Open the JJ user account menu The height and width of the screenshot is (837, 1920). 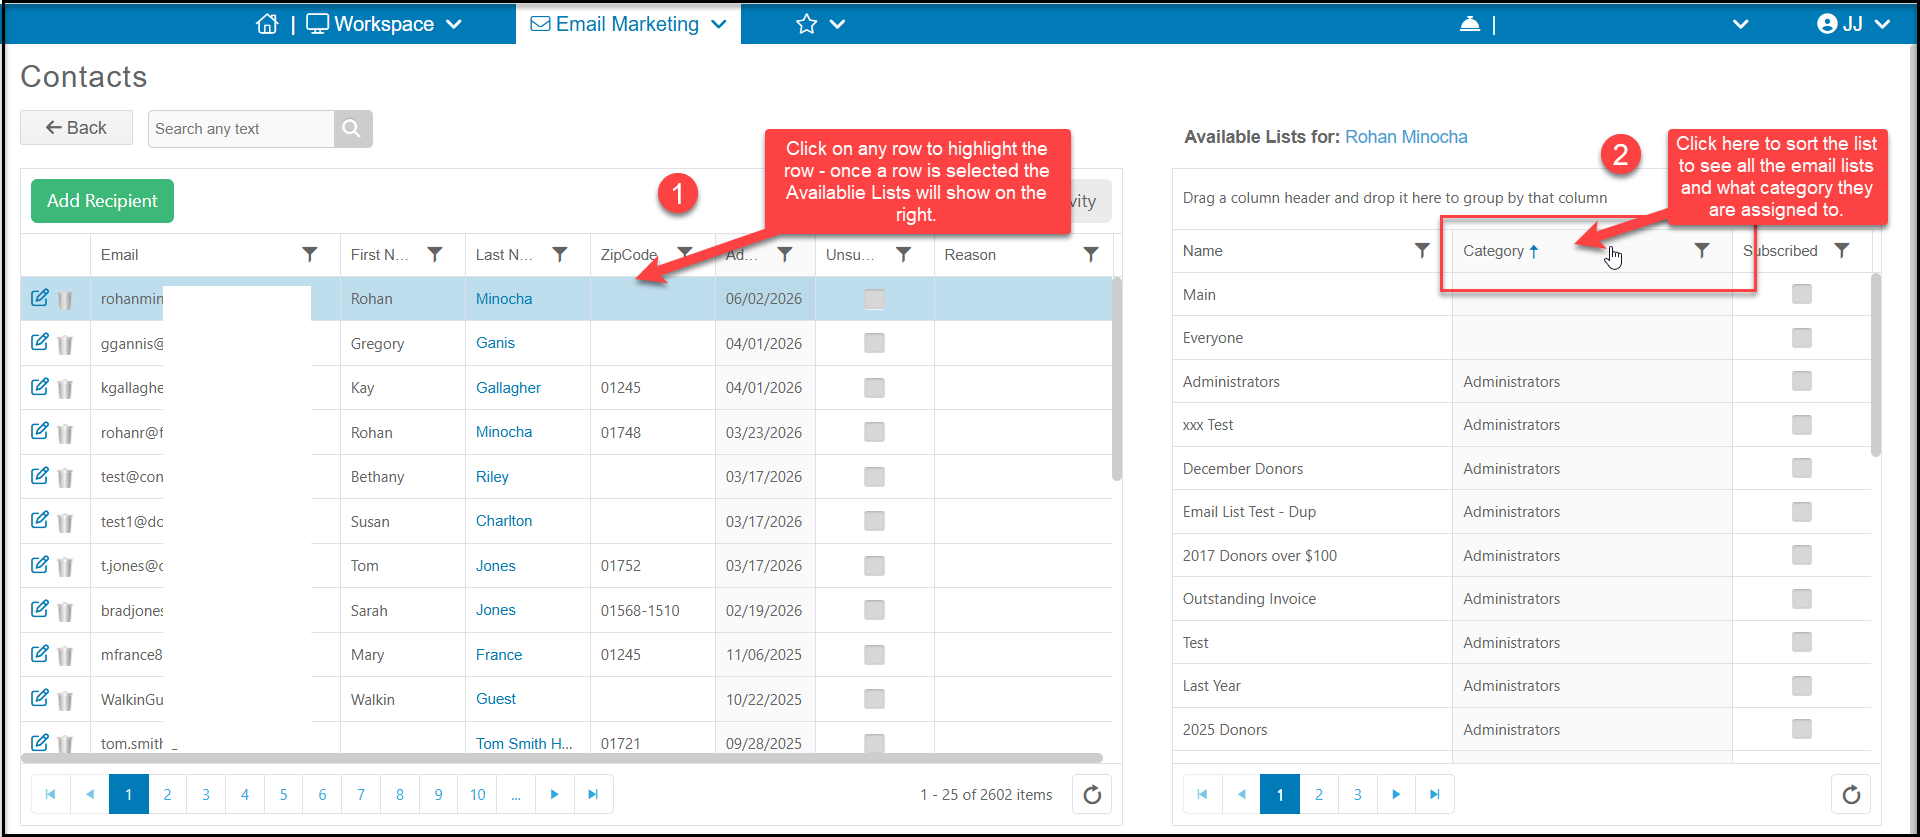pyautogui.click(x=1853, y=24)
